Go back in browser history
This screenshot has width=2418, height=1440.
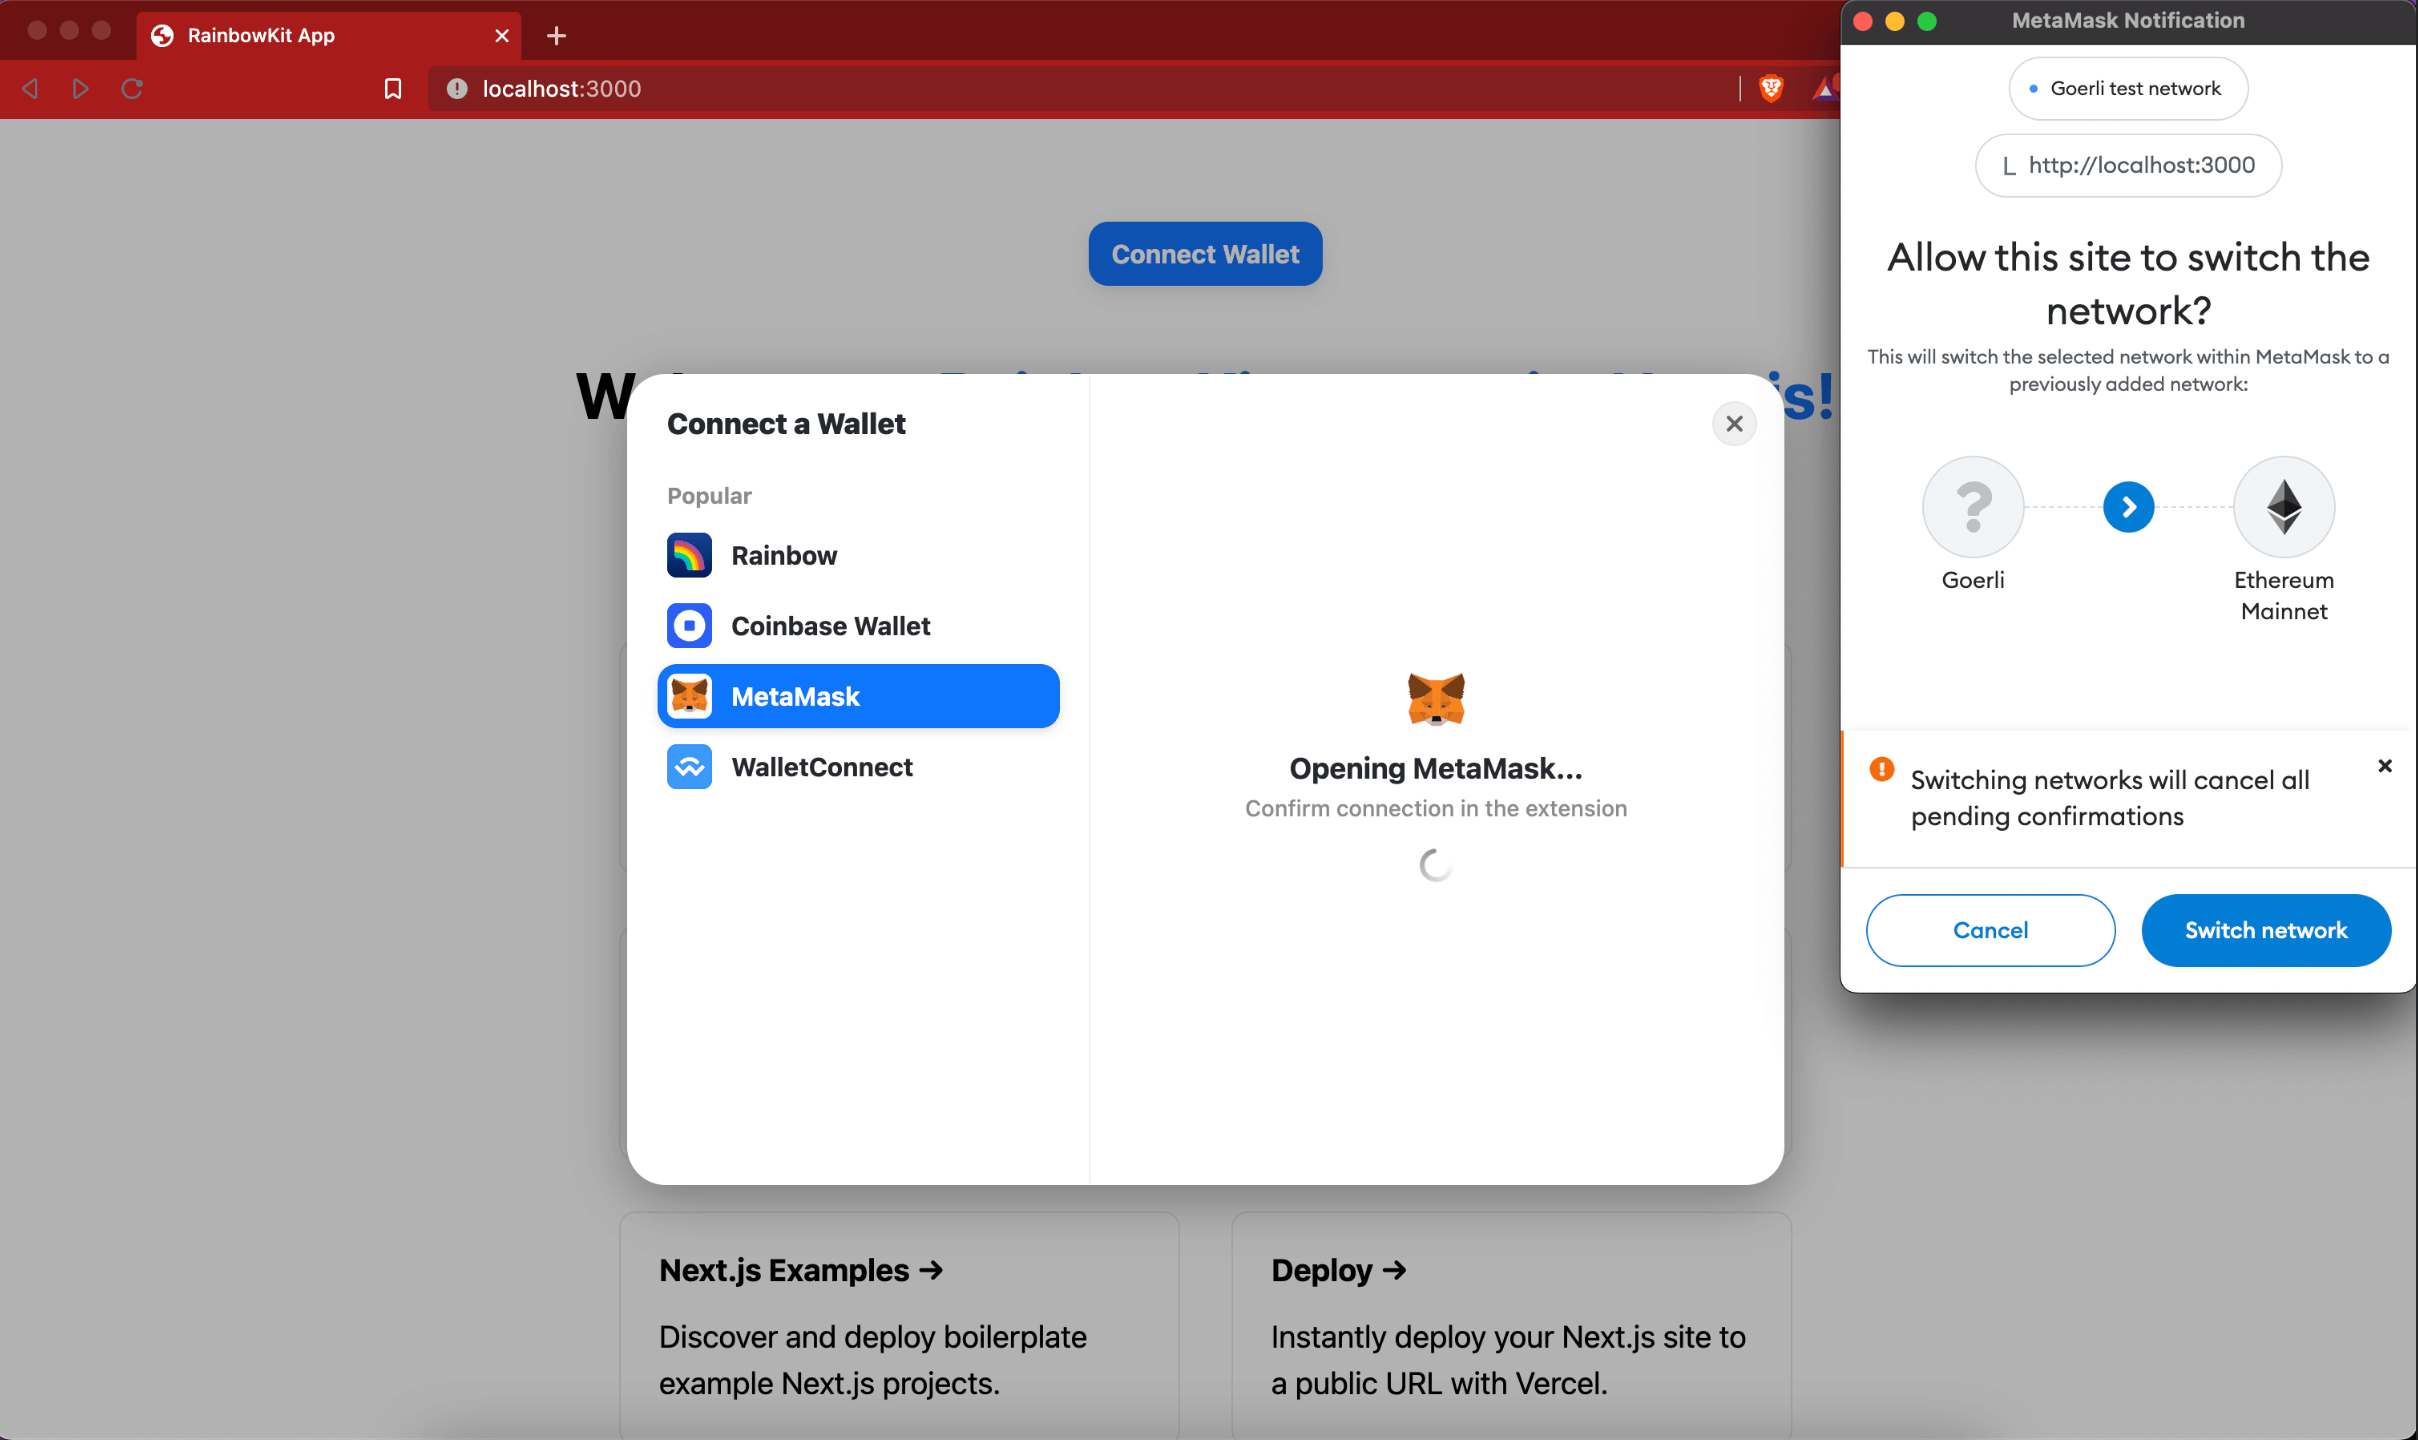tap(30, 89)
